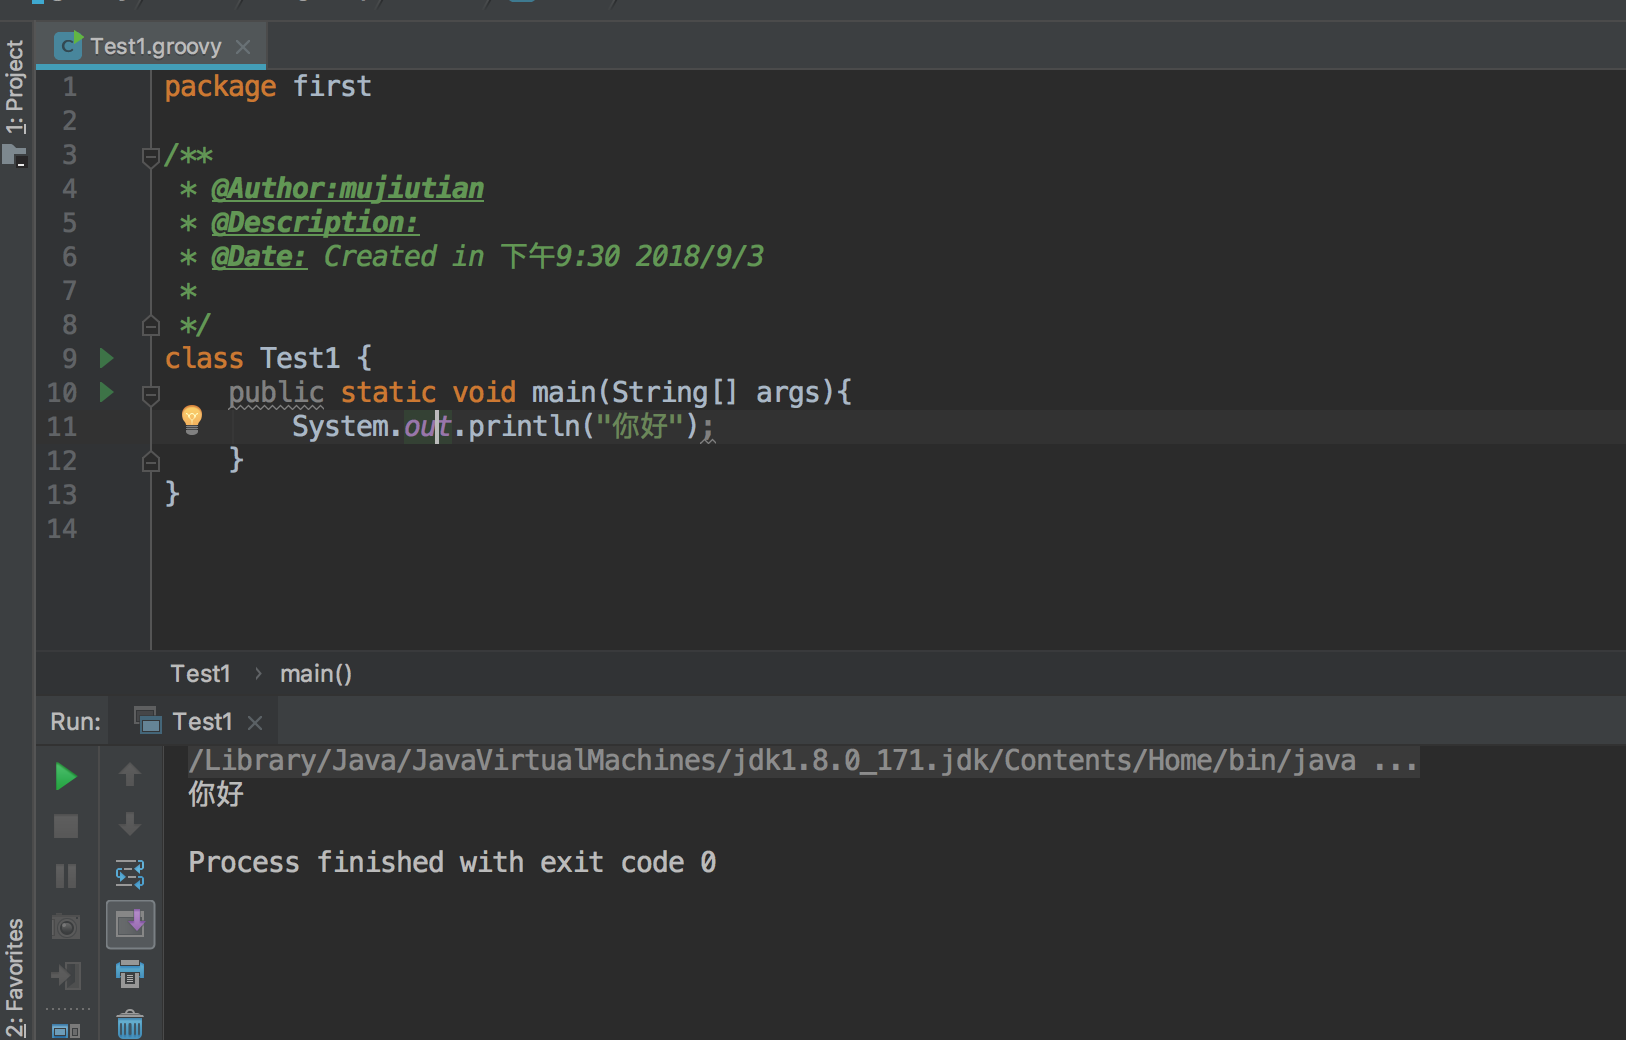Click the "你好" string literal in code
This screenshot has height=1040, width=1626.
[x=640, y=426]
